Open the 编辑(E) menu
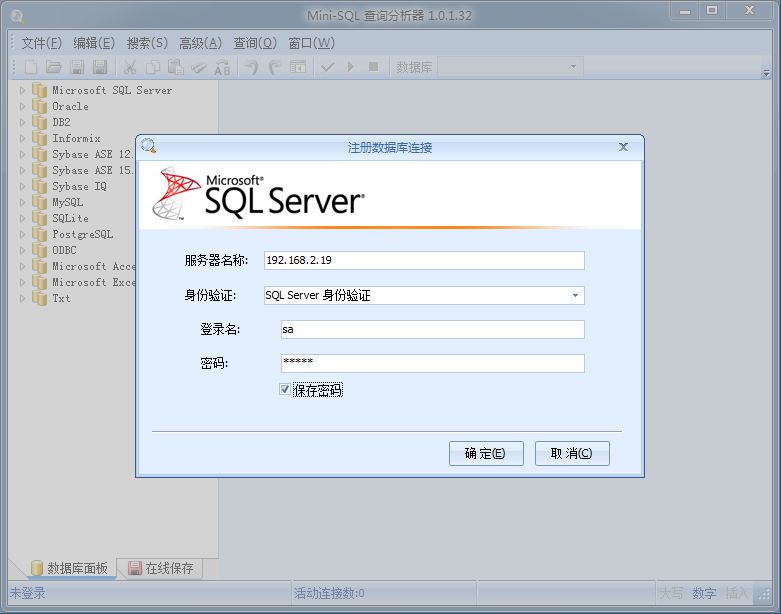This screenshot has height=614, width=781. 94,43
